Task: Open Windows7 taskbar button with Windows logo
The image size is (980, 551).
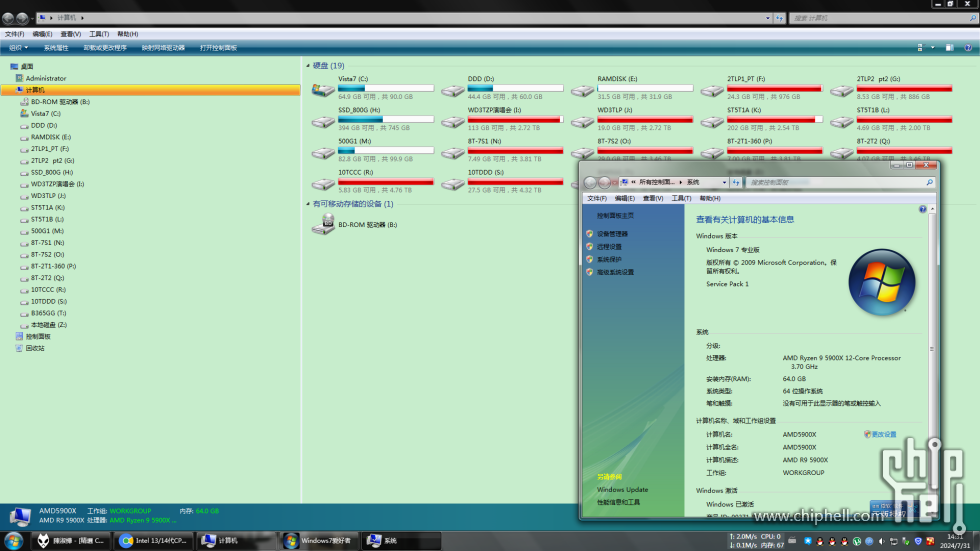Action: pos(319,541)
